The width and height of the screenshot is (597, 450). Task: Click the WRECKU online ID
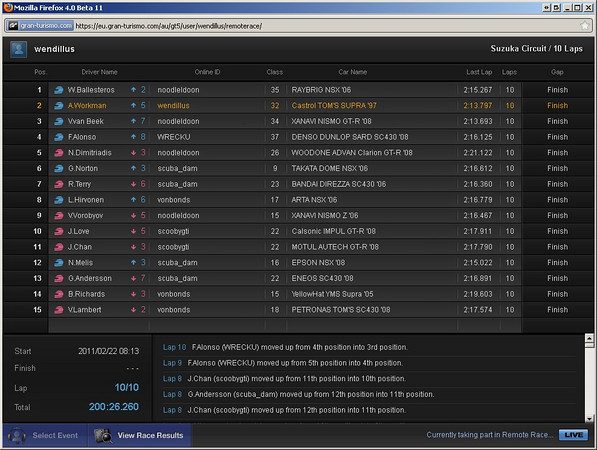point(174,137)
